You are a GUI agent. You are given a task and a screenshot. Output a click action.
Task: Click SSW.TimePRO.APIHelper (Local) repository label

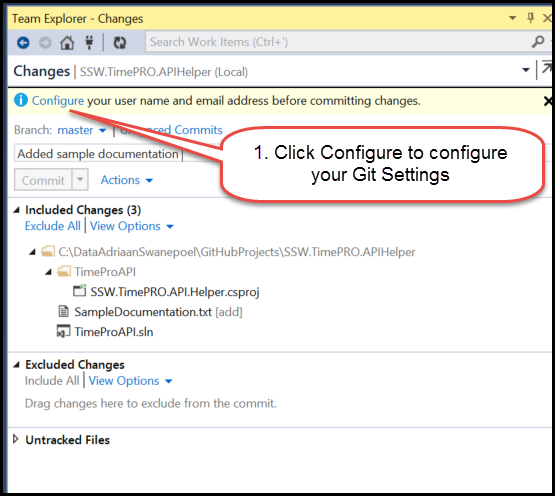pyautogui.click(x=164, y=72)
